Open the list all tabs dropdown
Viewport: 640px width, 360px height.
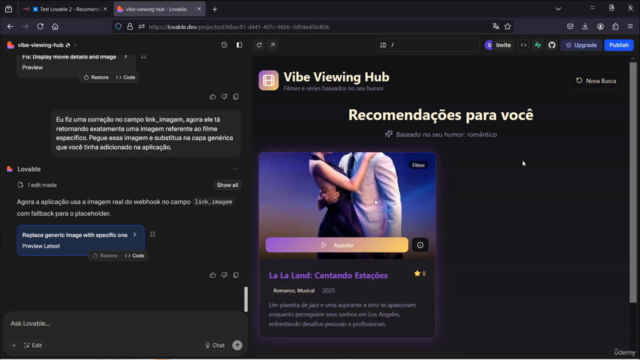[x=558, y=9]
